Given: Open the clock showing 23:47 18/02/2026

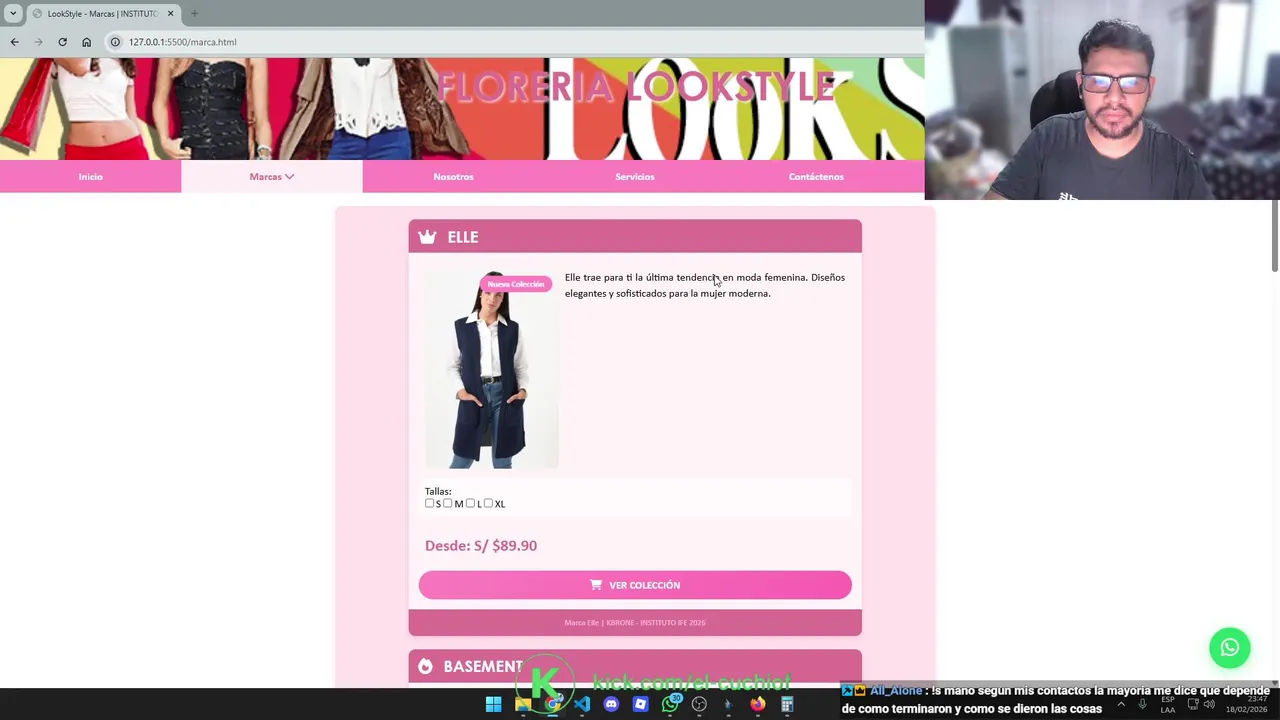Looking at the screenshot, I should coord(1246,704).
